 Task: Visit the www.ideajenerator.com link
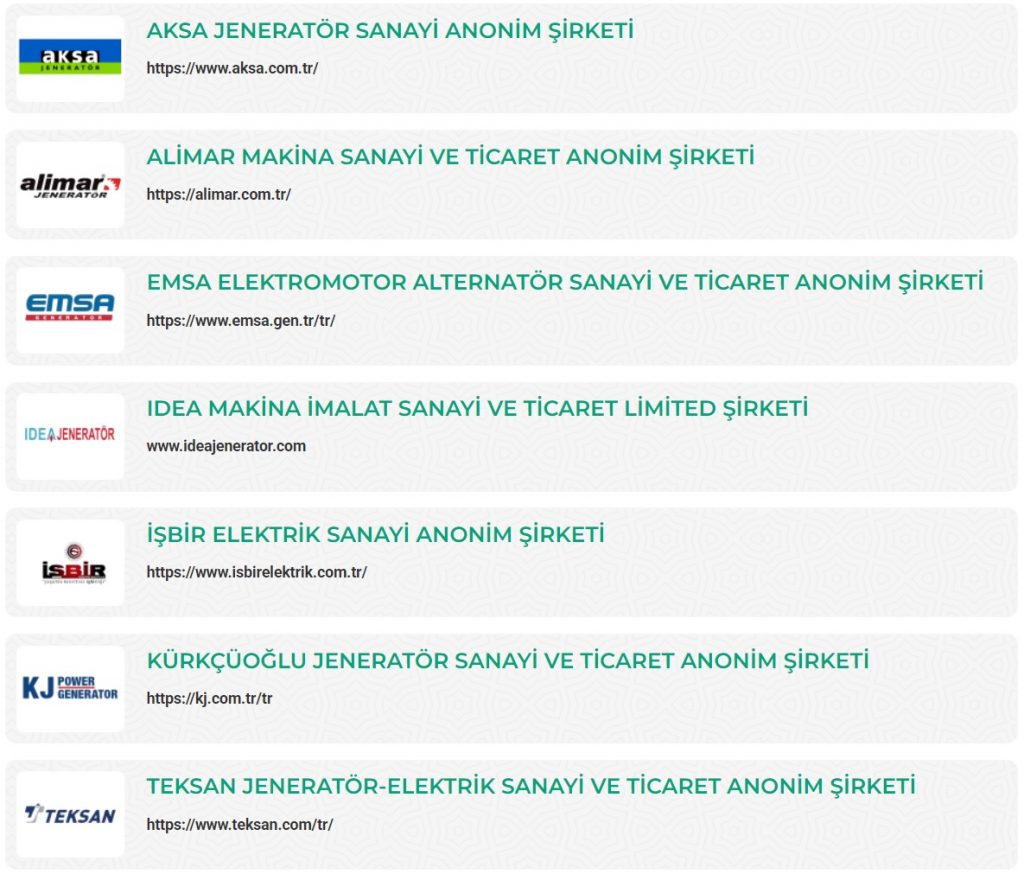tap(226, 446)
